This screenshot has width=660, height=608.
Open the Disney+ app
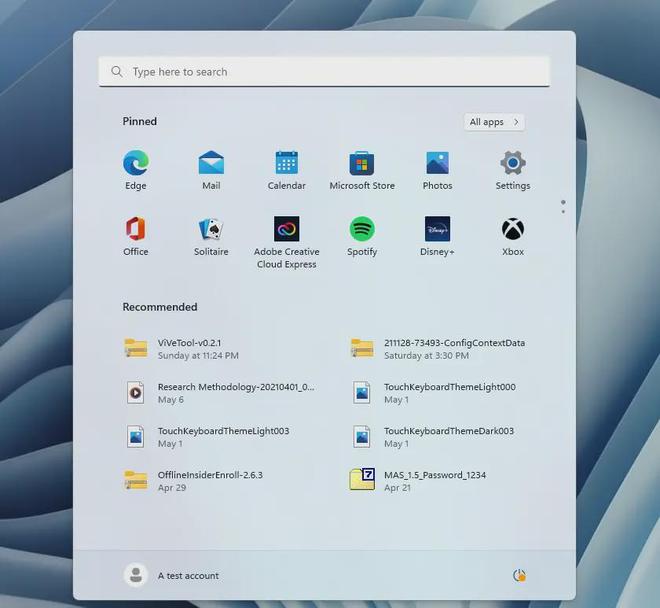coord(437,230)
